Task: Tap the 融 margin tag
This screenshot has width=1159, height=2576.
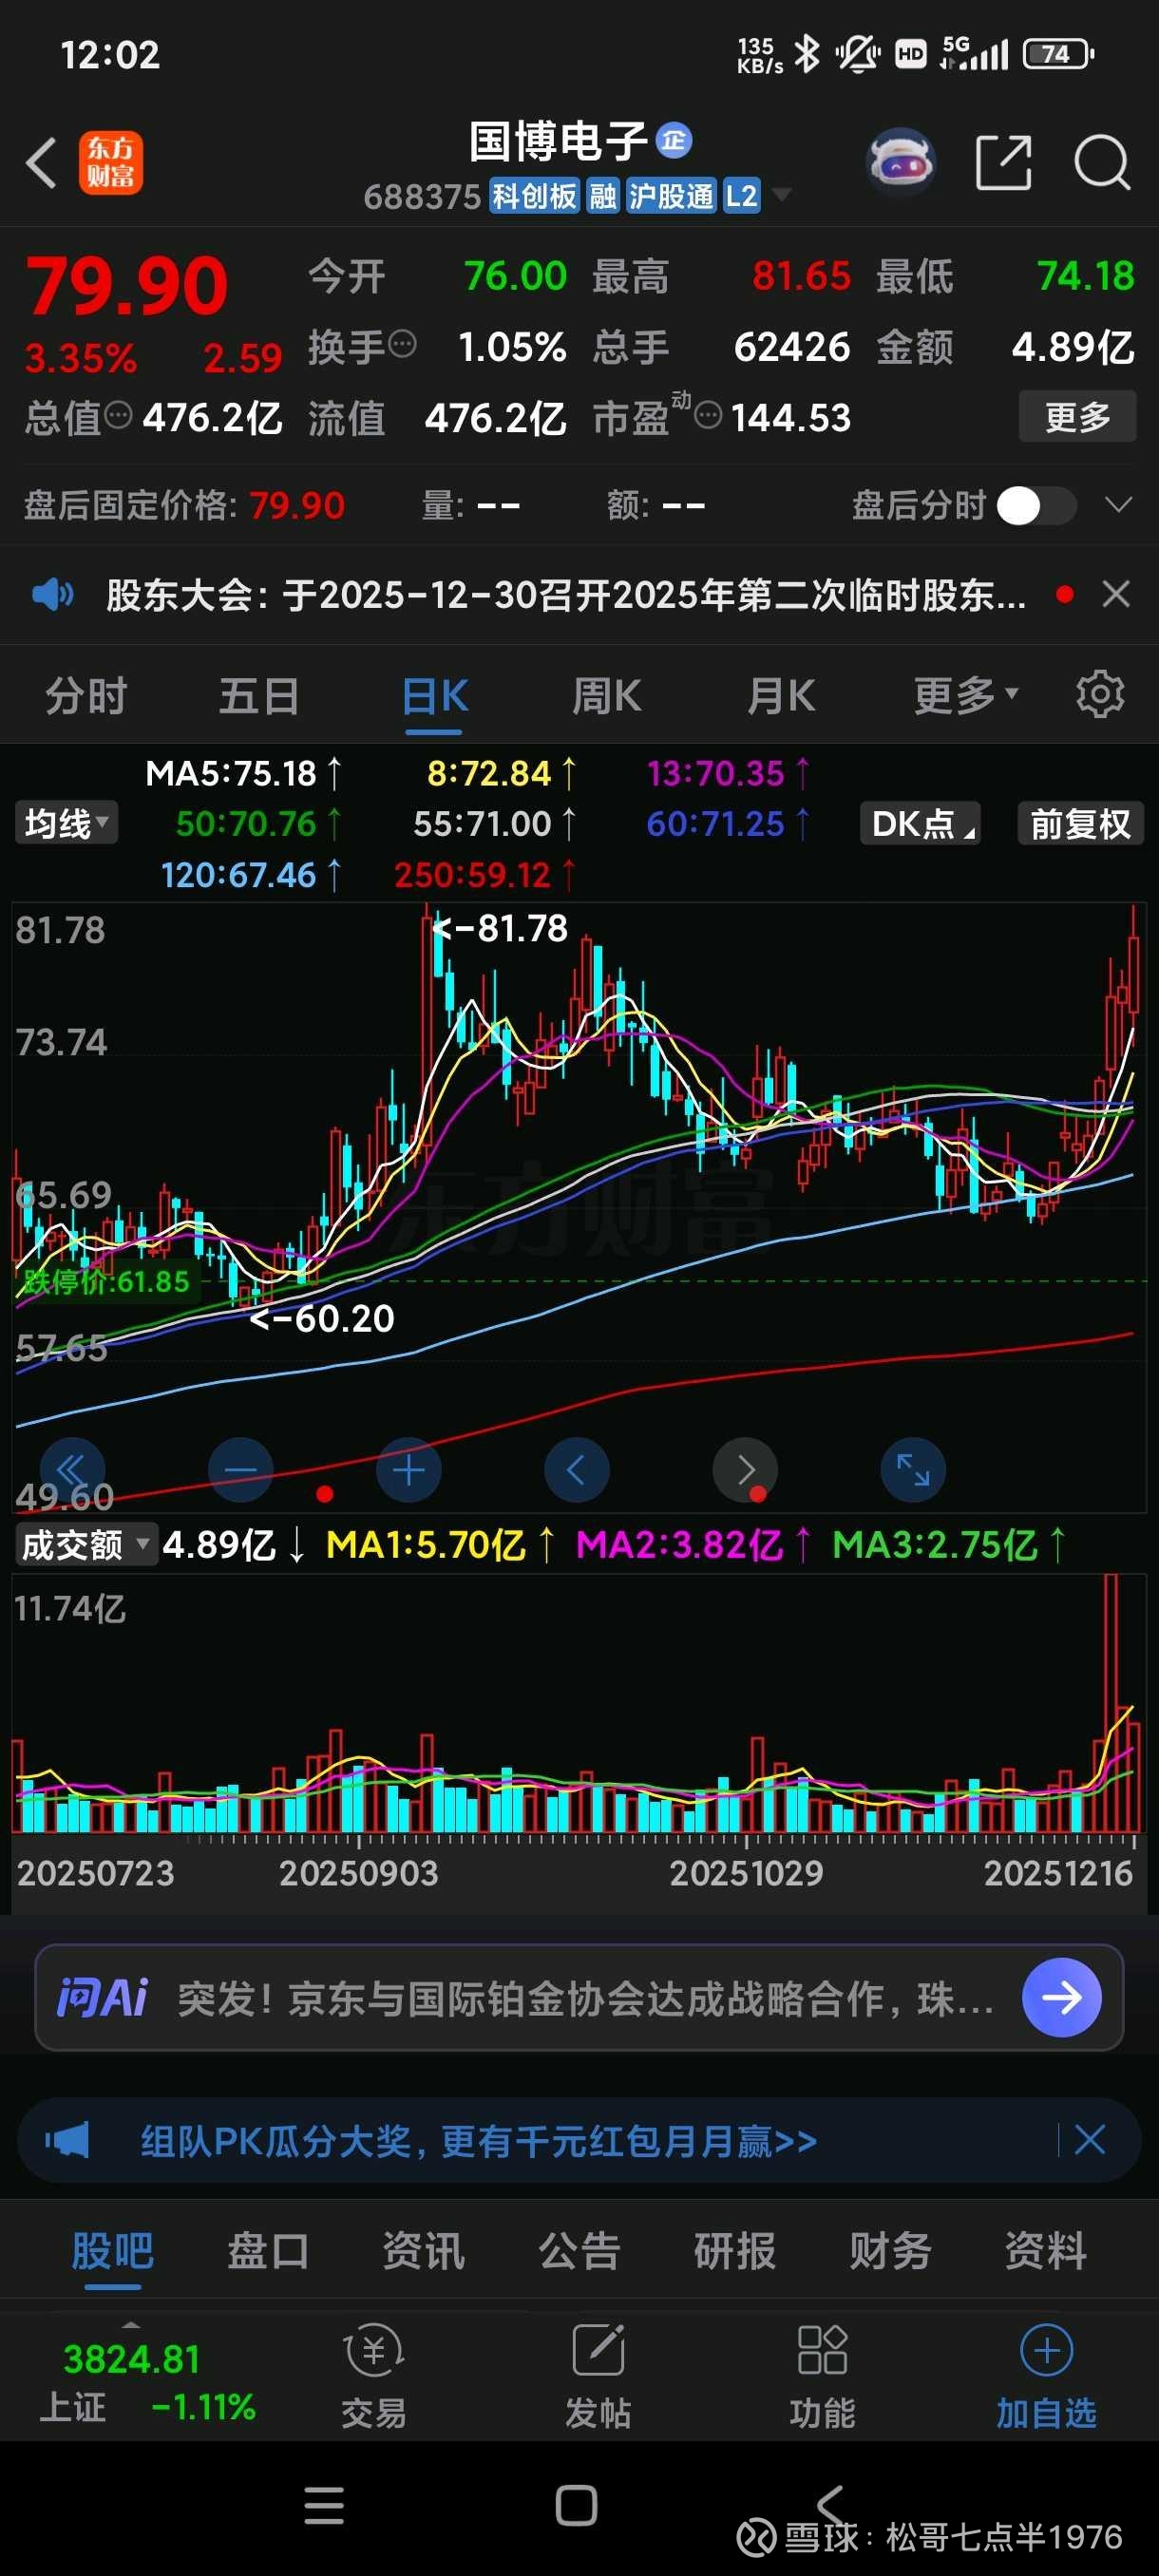Action: tap(603, 195)
